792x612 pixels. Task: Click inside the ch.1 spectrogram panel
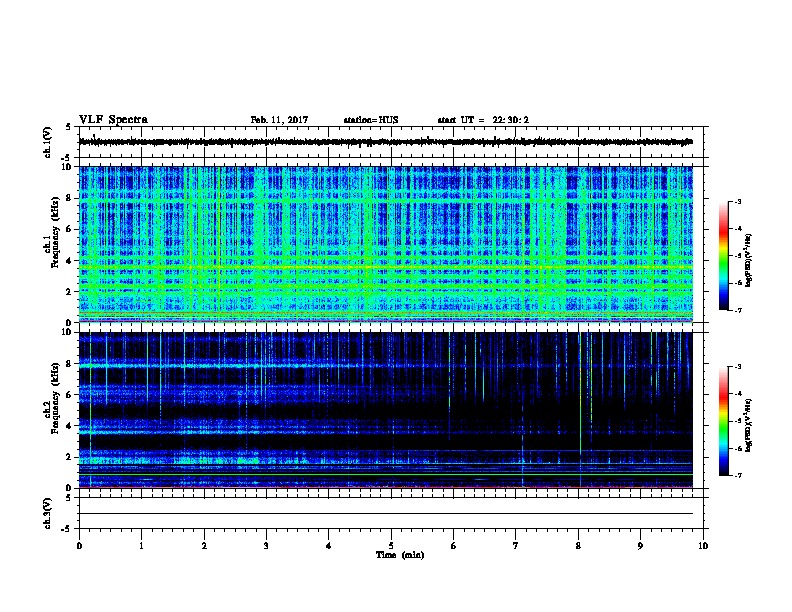coord(386,244)
